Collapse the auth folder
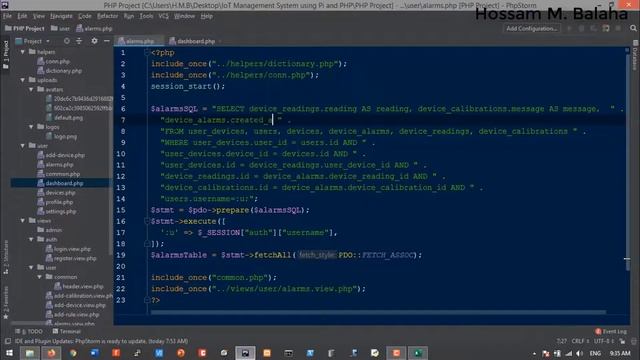The width and height of the screenshot is (640, 360). 31,240
